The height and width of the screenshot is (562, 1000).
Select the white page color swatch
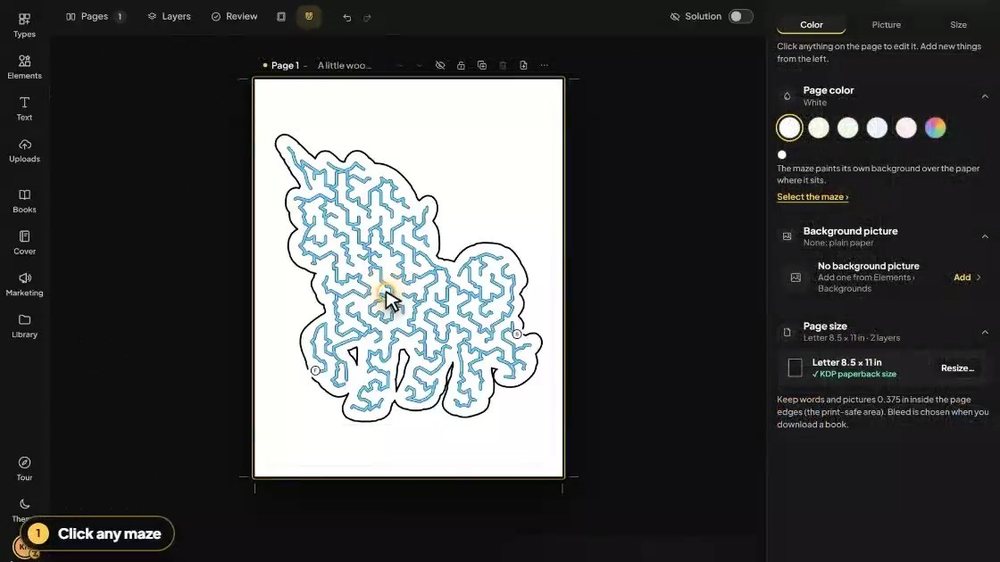pos(789,128)
